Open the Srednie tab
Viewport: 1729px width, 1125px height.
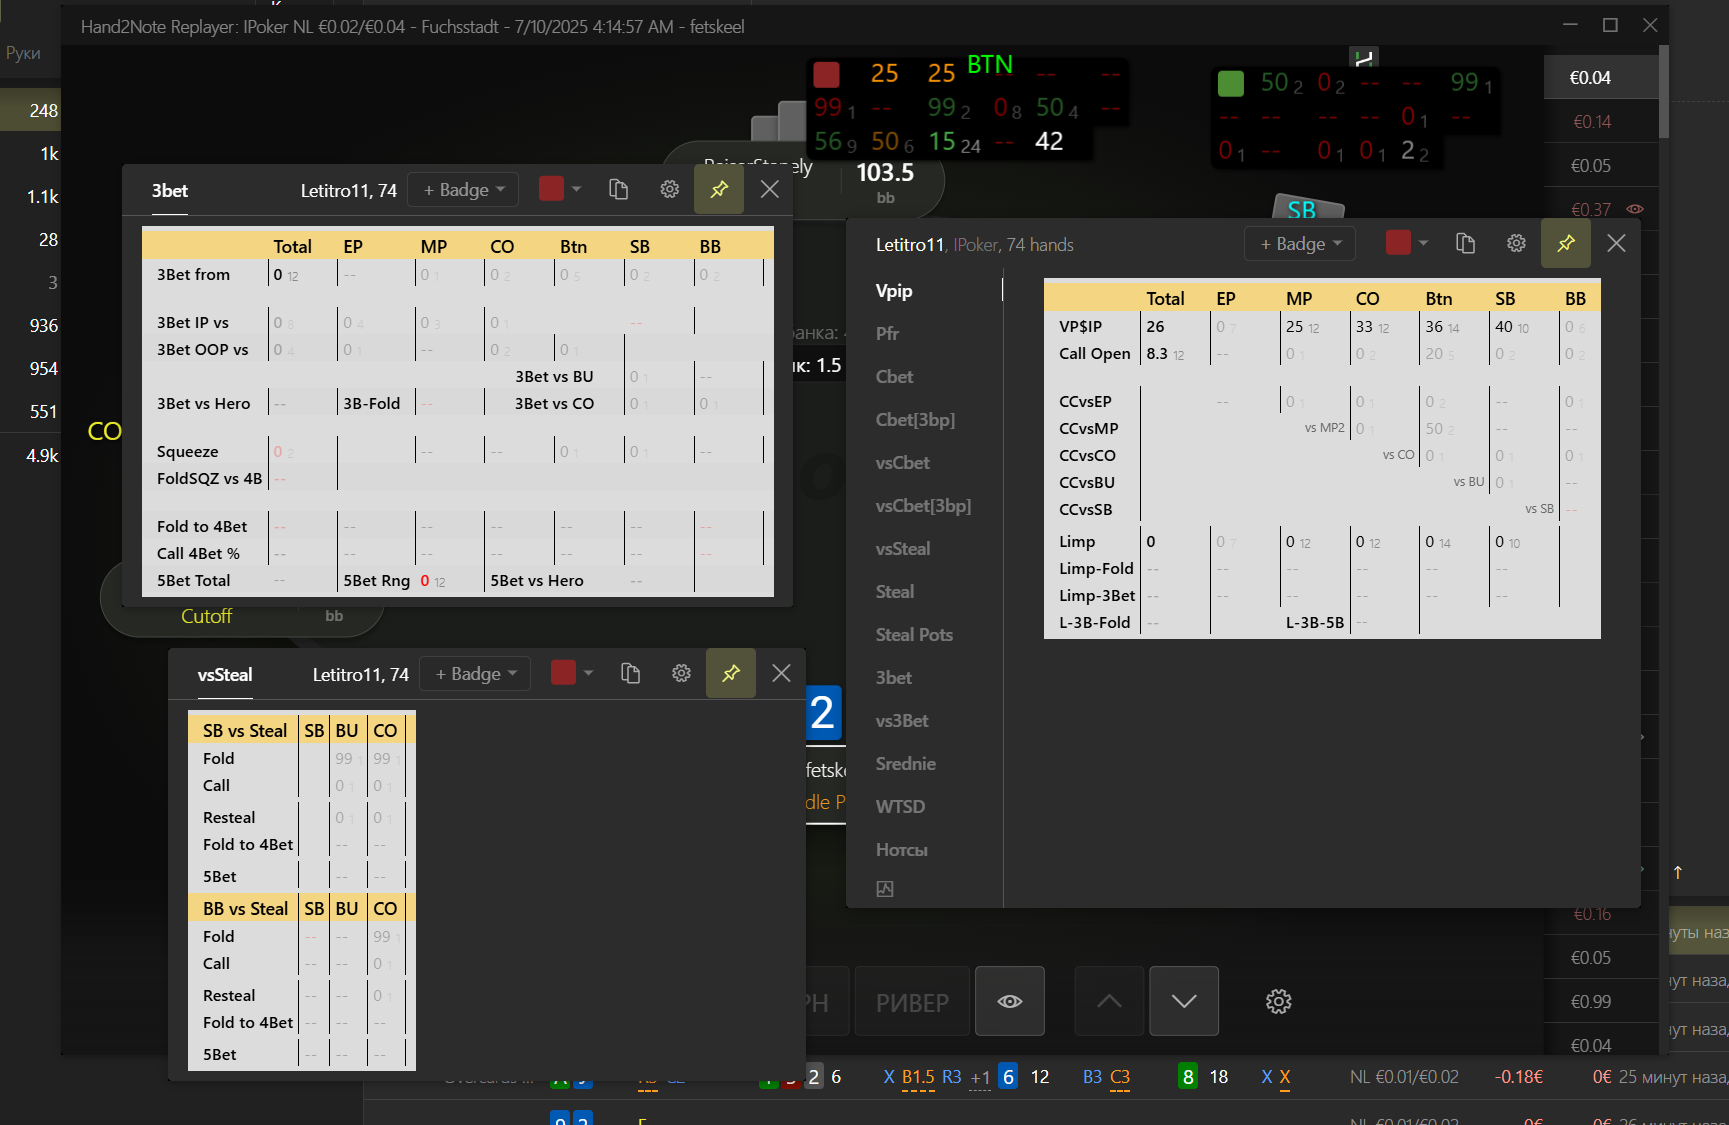(x=906, y=764)
